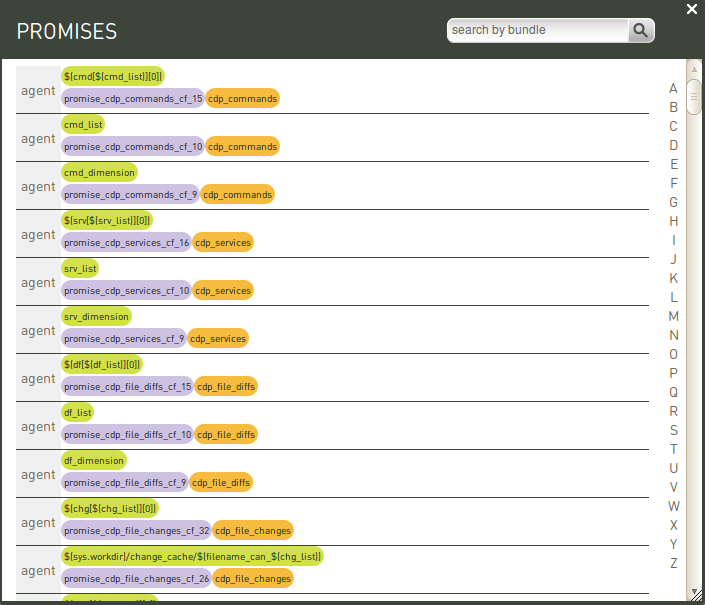Open promiser $(sys.workdir)/change_cache tag
This screenshot has height=605, width=705.
click(x=192, y=556)
